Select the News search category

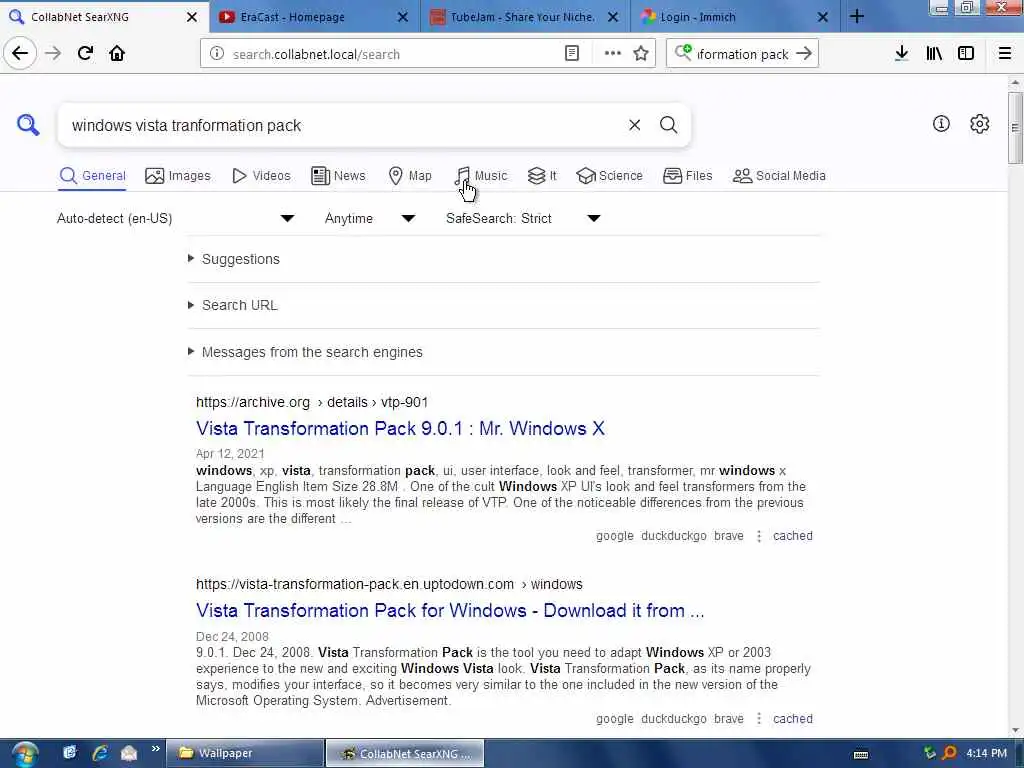click(338, 176)
